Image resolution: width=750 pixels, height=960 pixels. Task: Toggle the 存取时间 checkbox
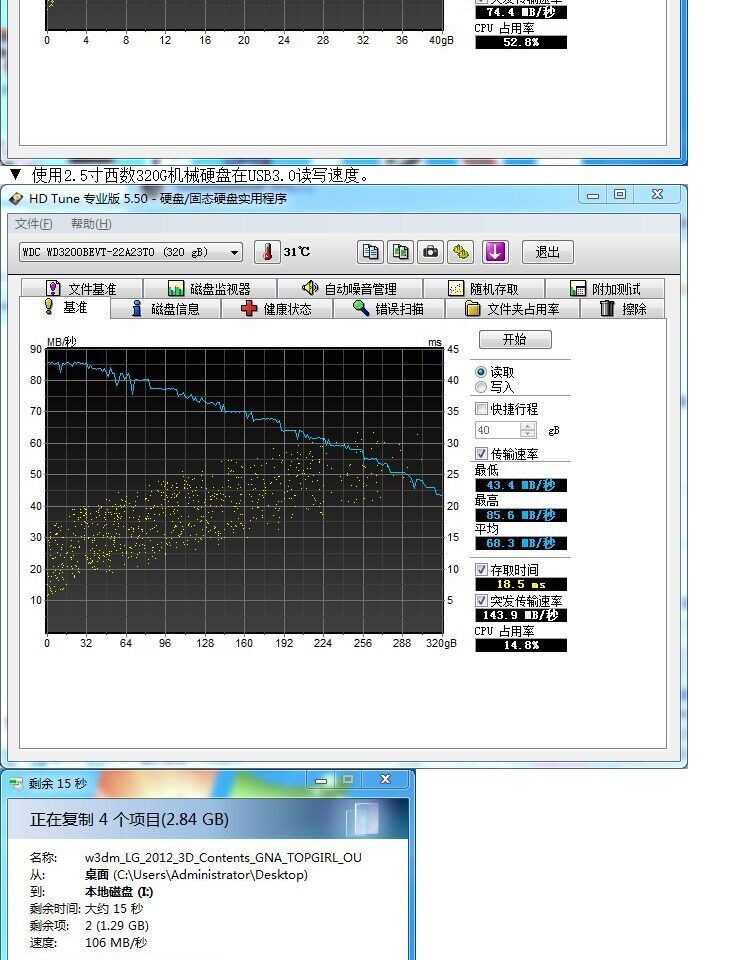[x=482, y=569]
